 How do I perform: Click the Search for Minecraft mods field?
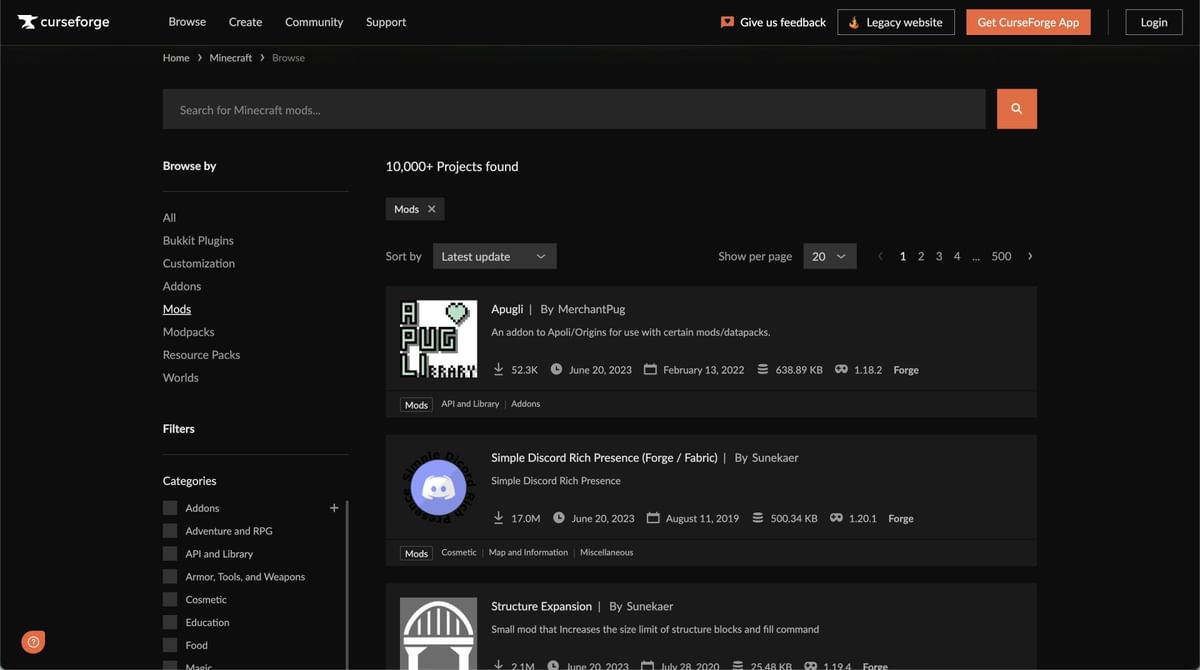573,109
